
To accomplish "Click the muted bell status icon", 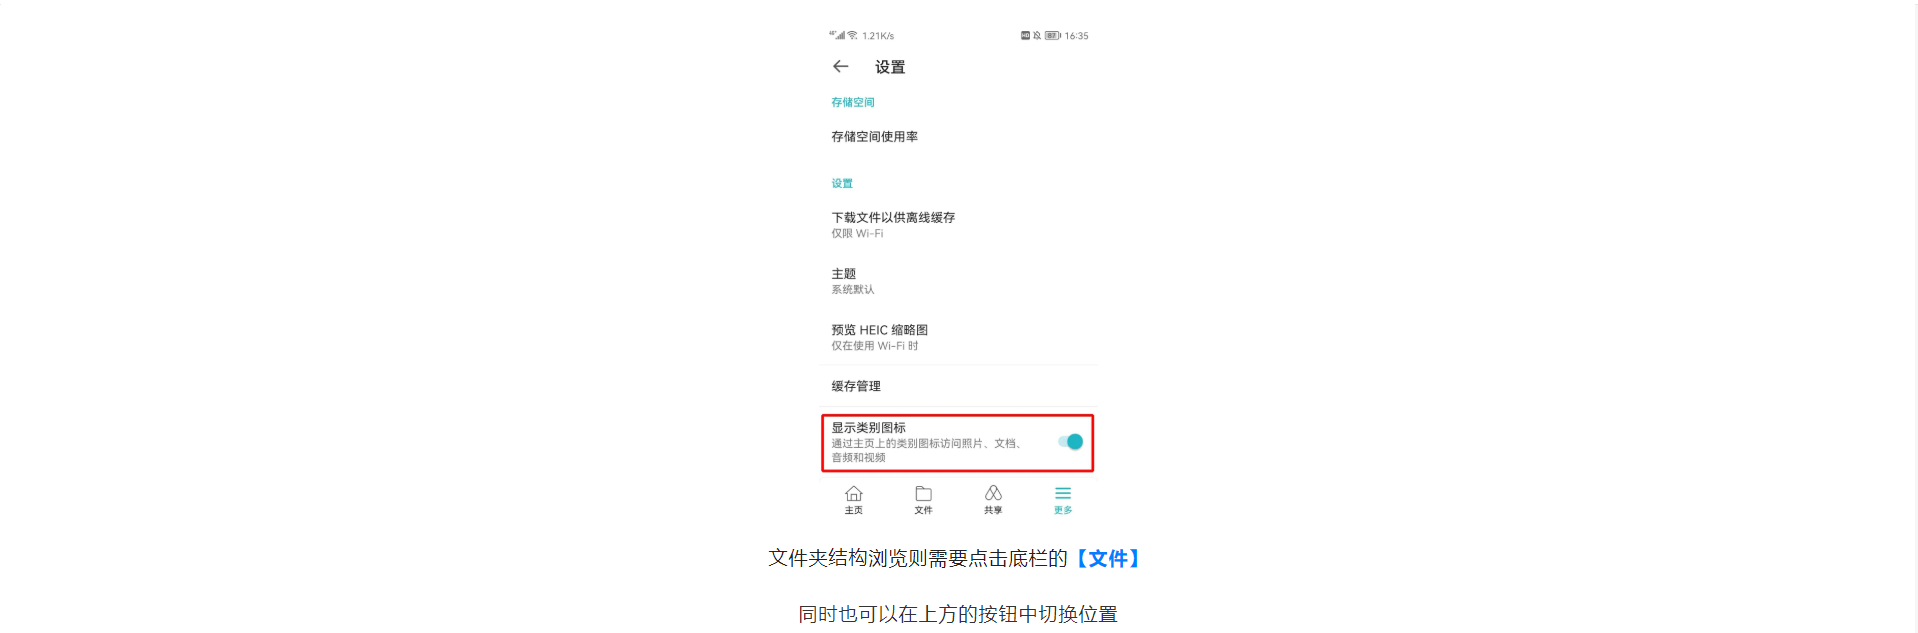I will click(1037, 35).
